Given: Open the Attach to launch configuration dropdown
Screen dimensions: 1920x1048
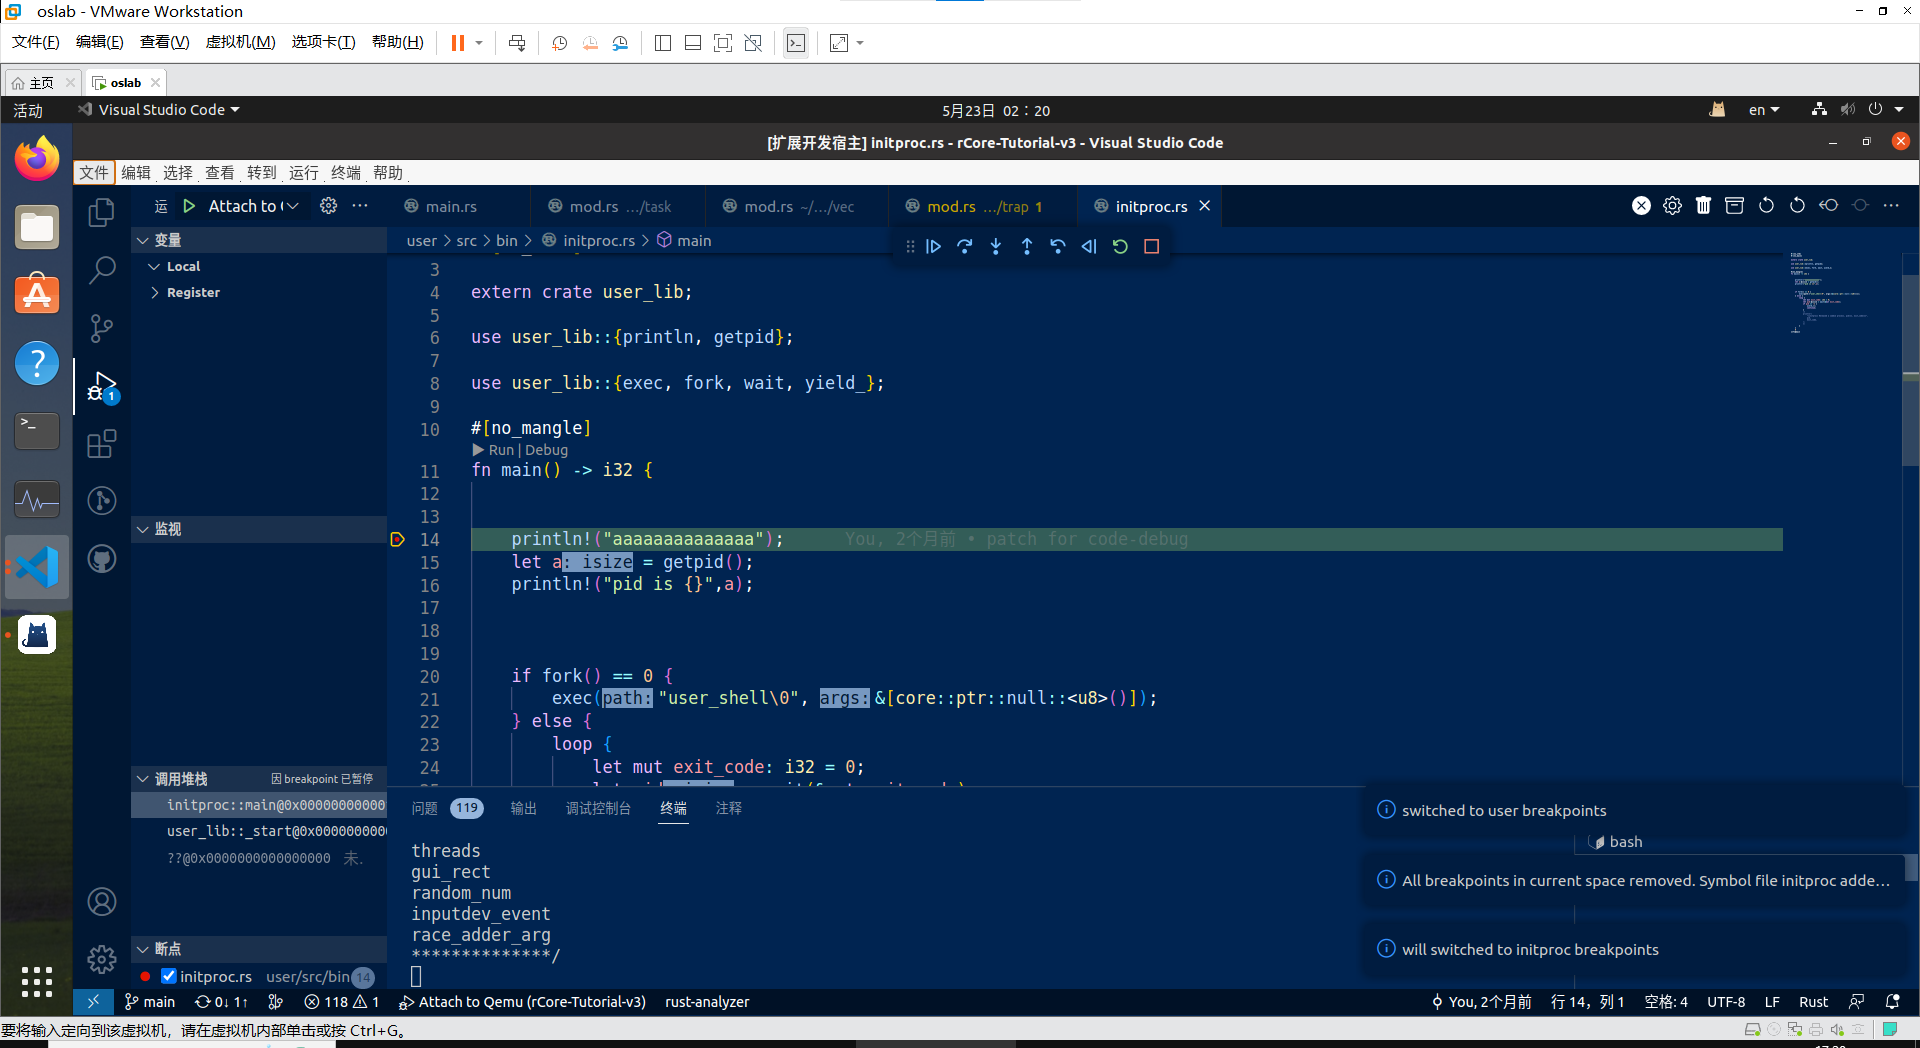Looking at the screenshot, I should 253,206.
